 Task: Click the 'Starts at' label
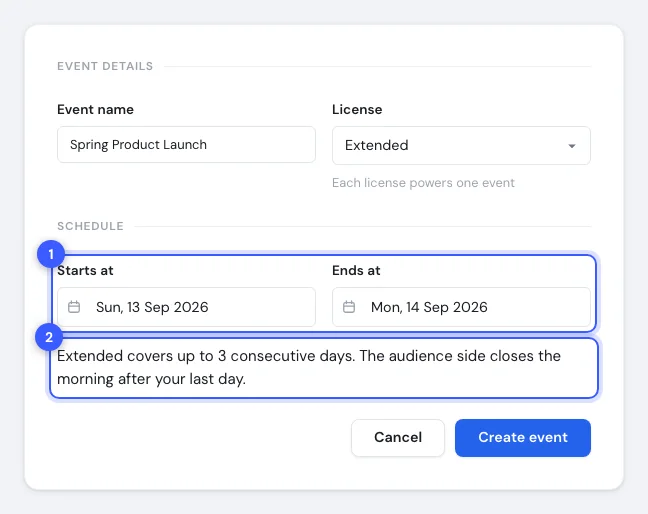85,270
